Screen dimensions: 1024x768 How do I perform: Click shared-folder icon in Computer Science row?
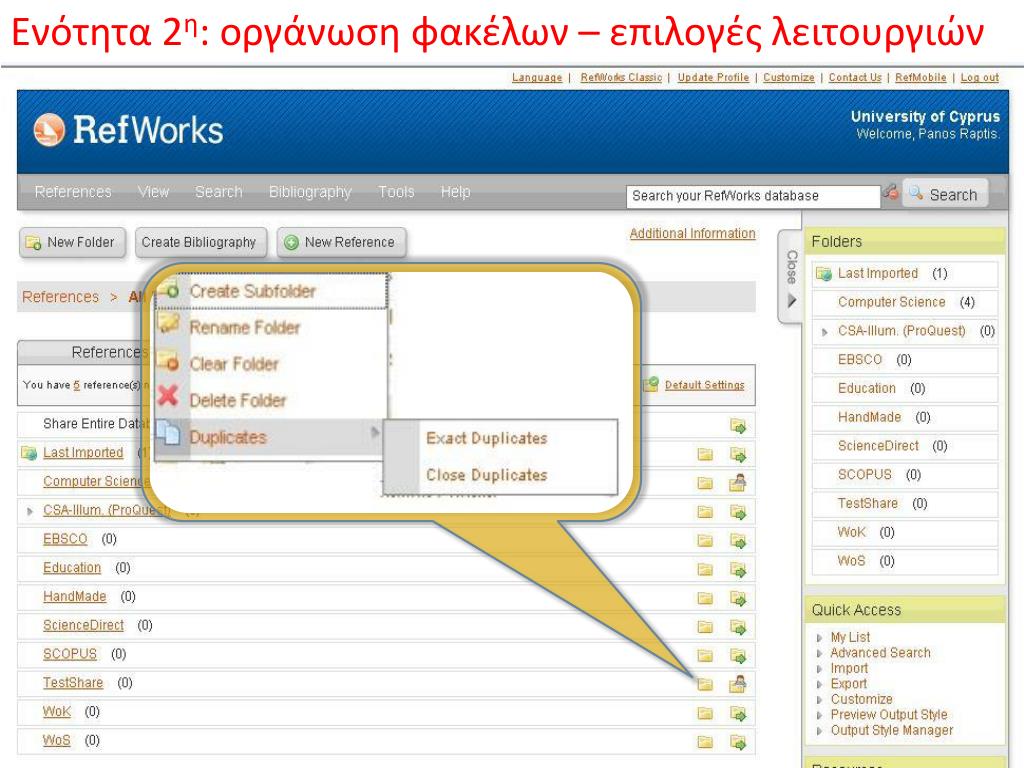(738, 482)
